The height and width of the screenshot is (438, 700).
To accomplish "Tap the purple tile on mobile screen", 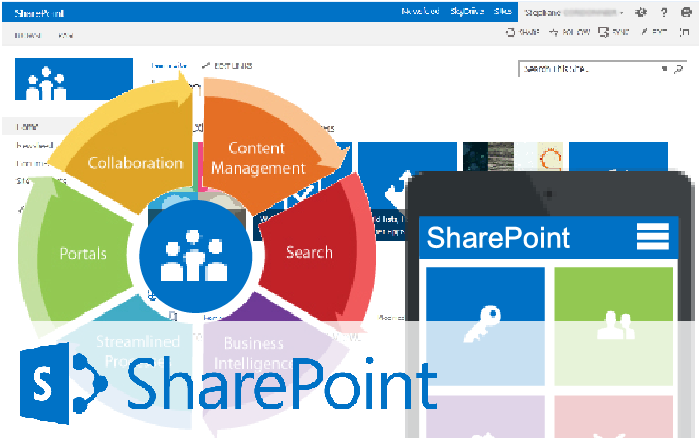I will click(485, 417).
